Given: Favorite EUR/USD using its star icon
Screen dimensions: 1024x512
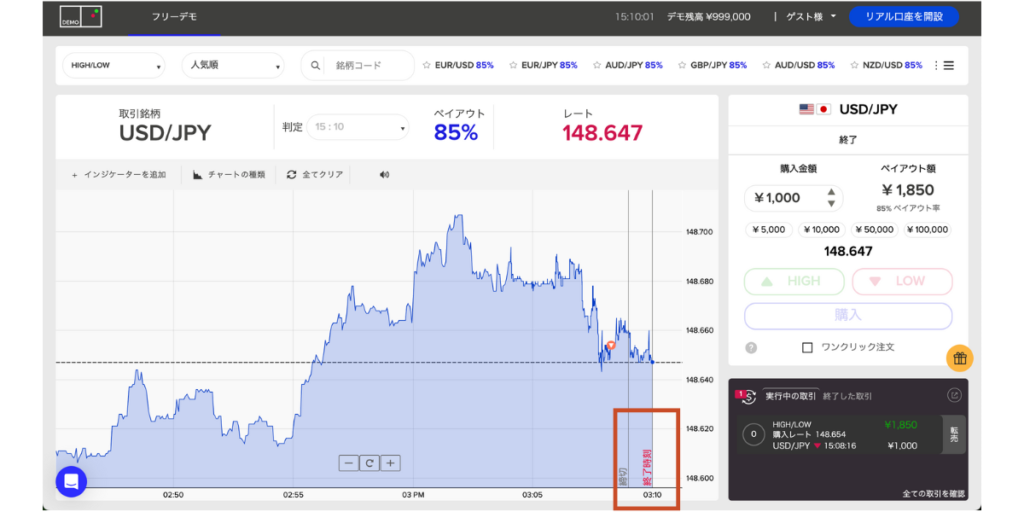Looking at the screenshot, I should click(x=427, y=65).
